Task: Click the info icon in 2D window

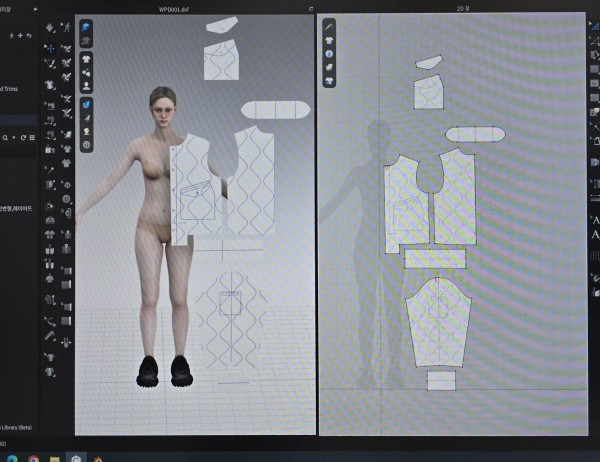Action: (329, 53)
